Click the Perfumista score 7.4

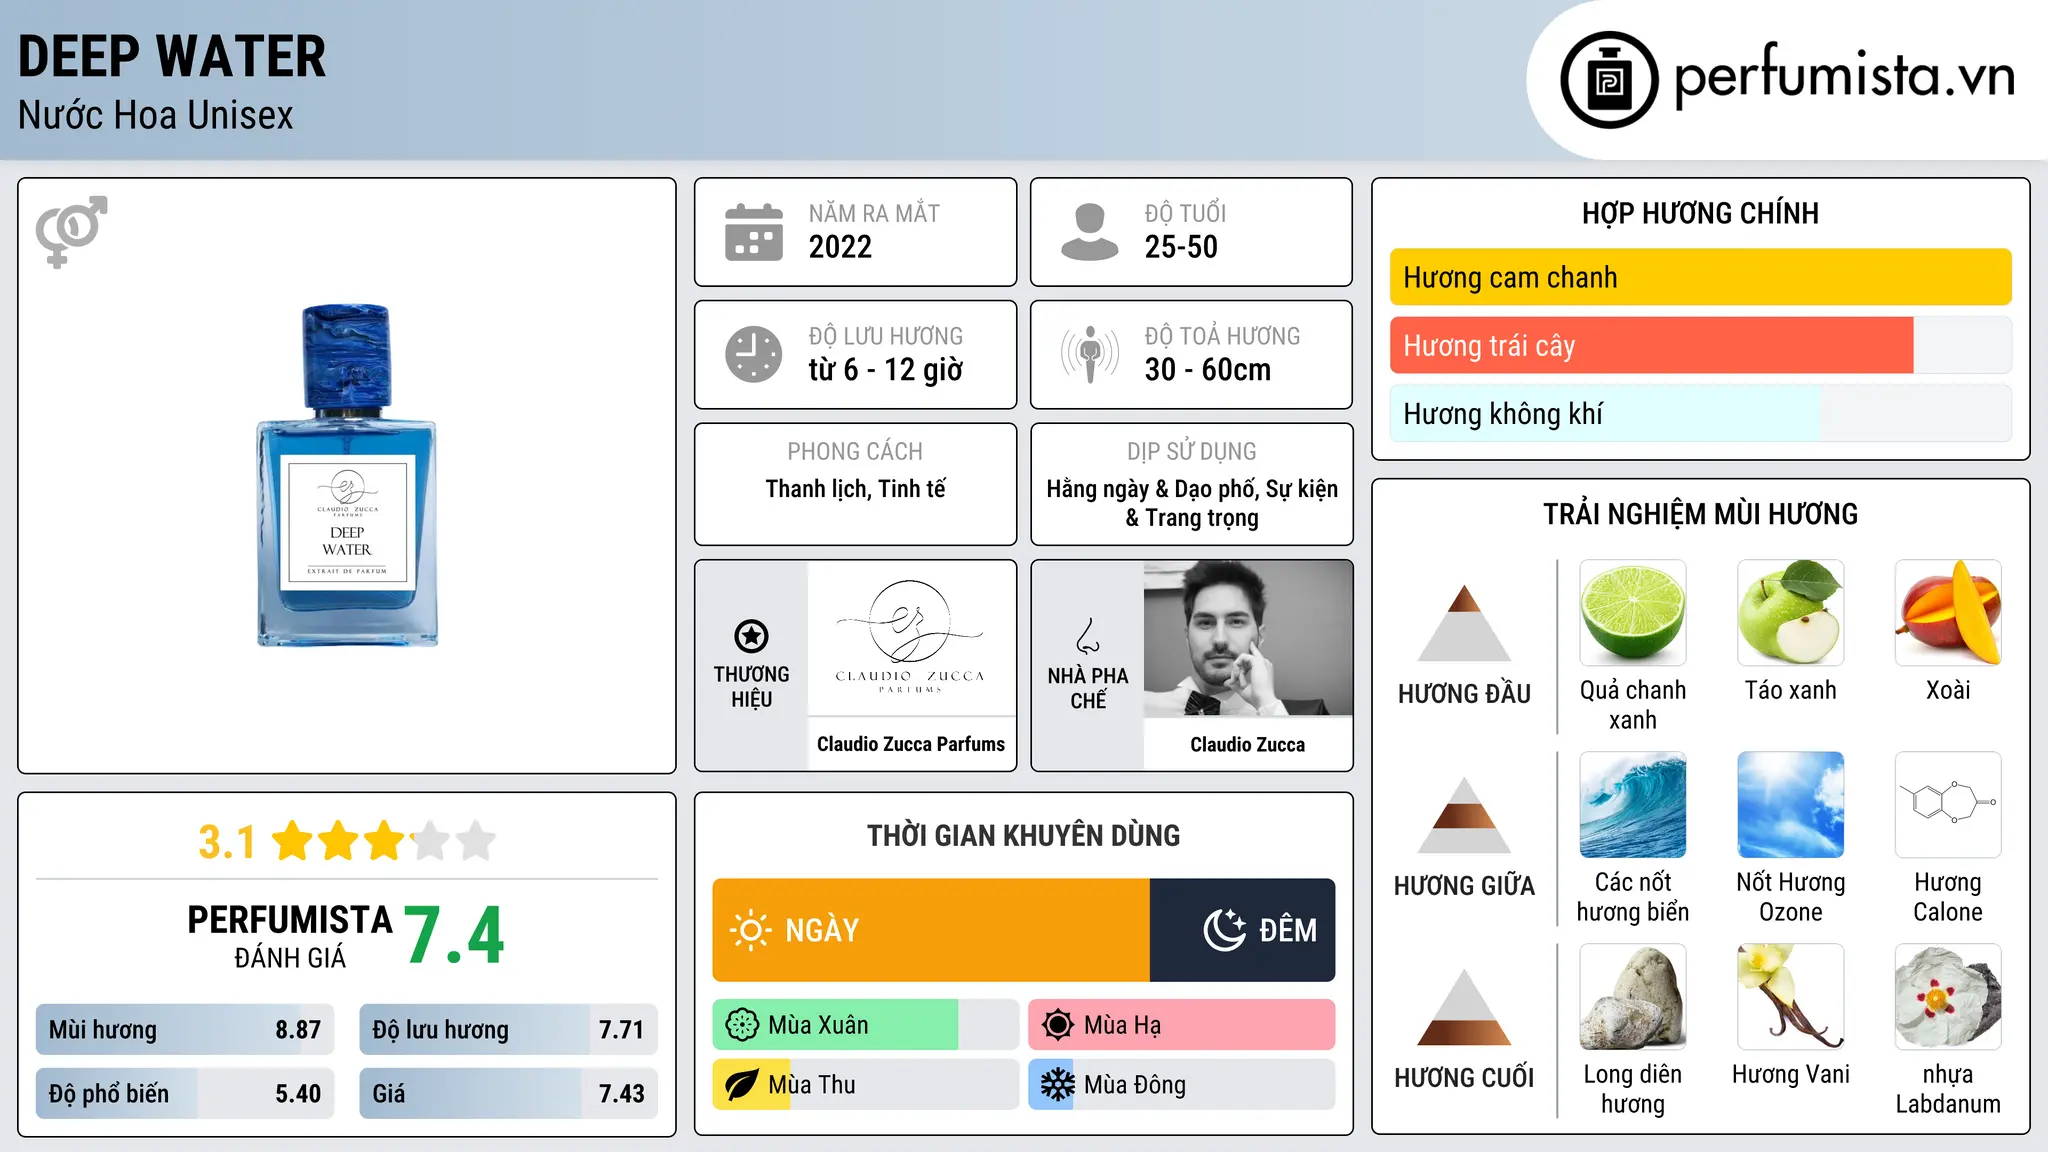coord(454,935)
